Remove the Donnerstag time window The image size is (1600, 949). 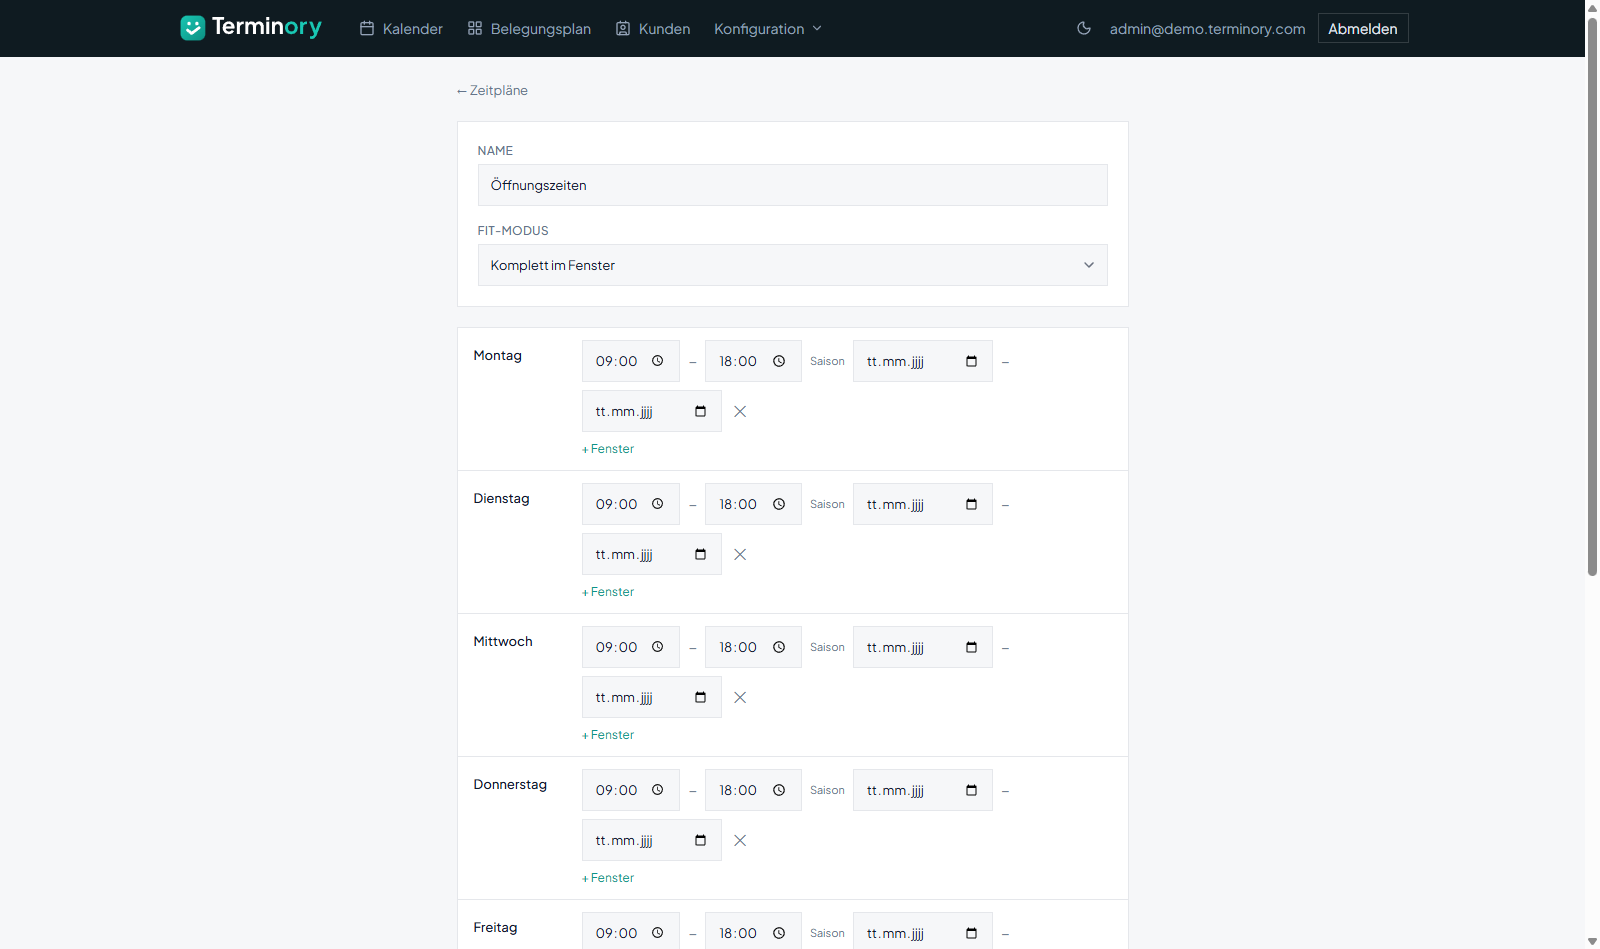(x=740, y=840)
